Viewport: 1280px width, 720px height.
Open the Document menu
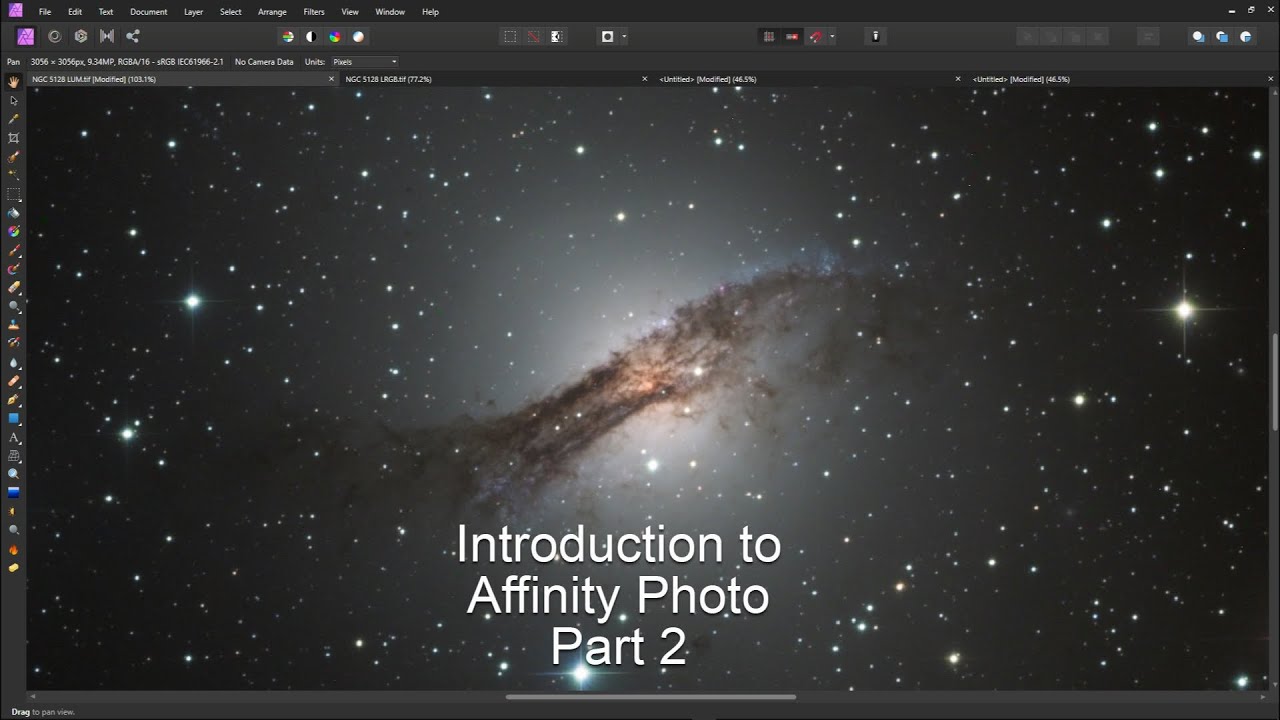tap(148, 12)
